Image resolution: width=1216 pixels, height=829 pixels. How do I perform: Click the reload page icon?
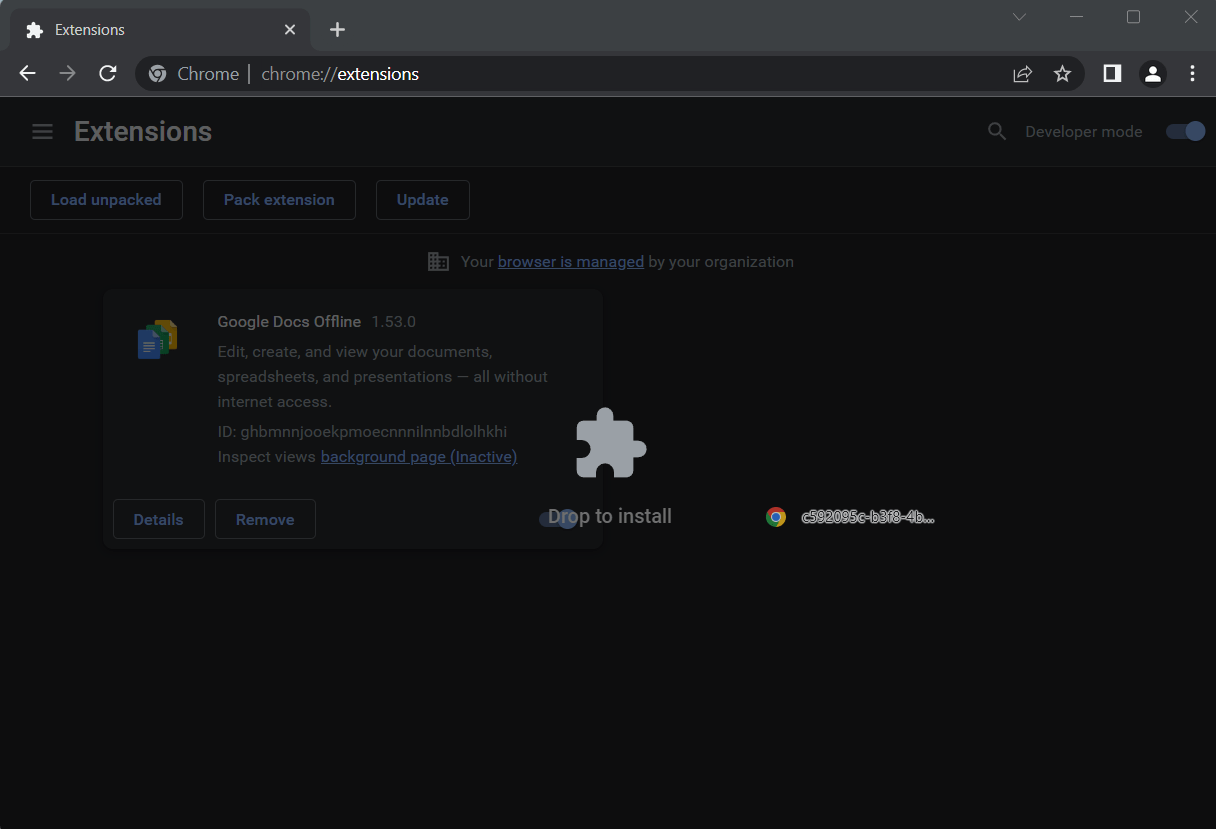click(x=108, y=74)
